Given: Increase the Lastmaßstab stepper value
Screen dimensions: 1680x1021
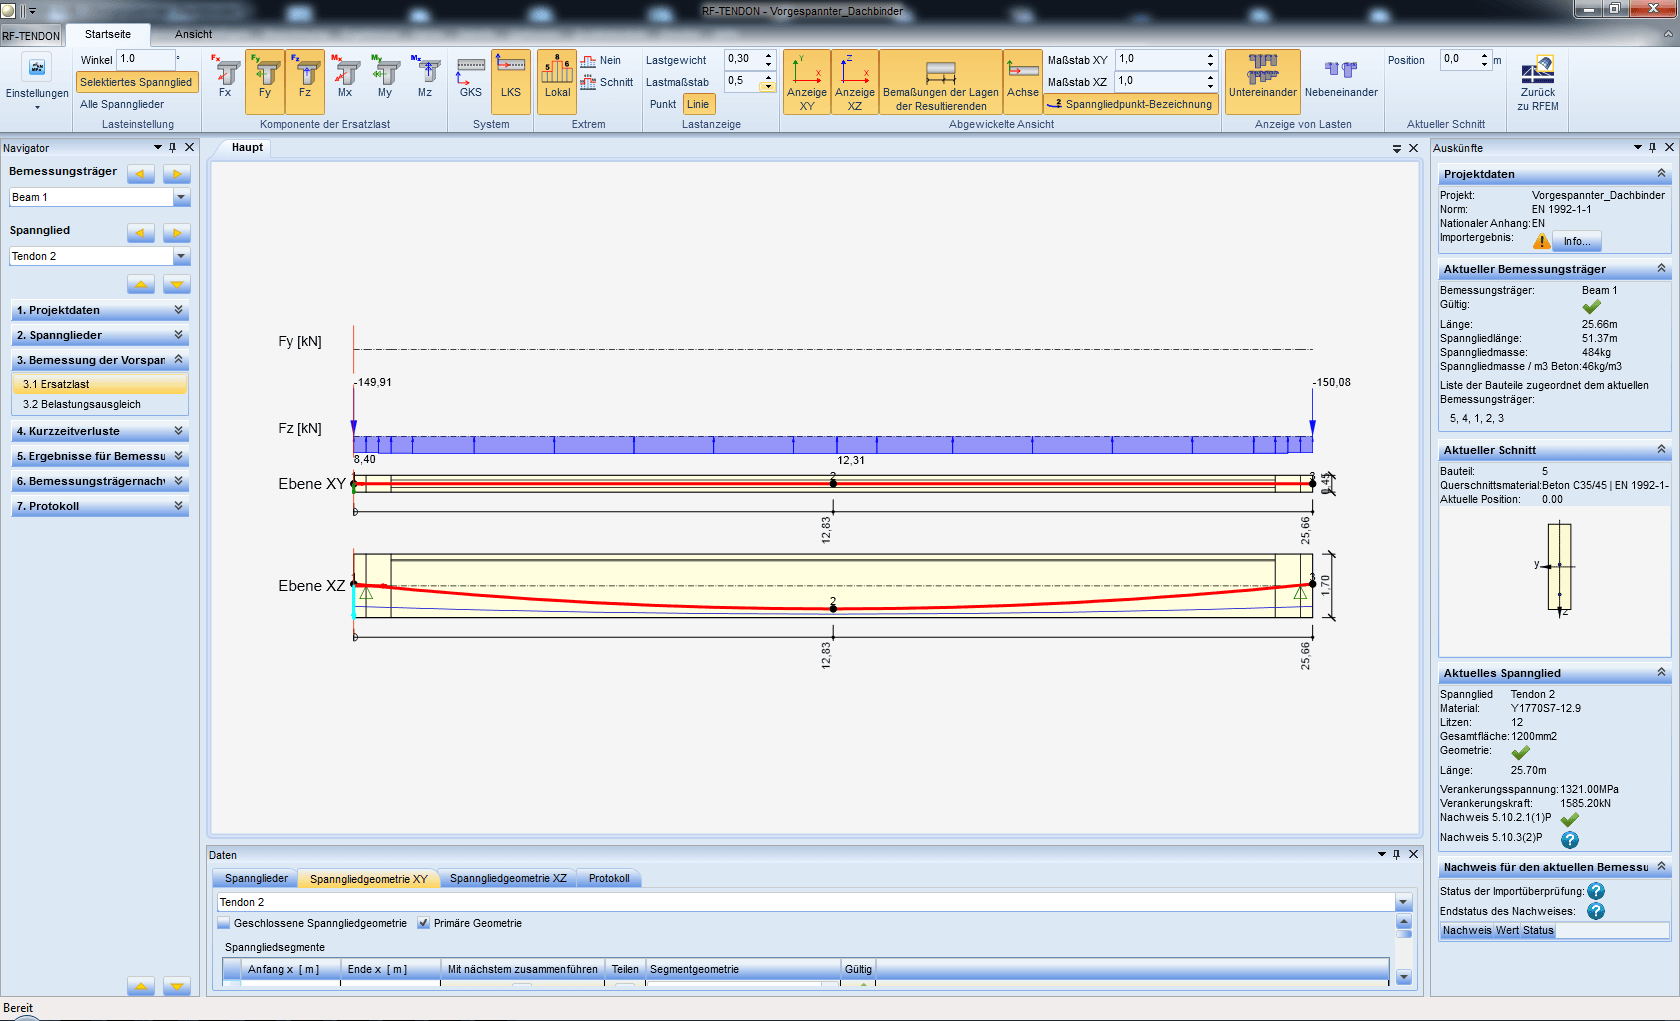Looking at the screenshot, I should click(768, 77).
